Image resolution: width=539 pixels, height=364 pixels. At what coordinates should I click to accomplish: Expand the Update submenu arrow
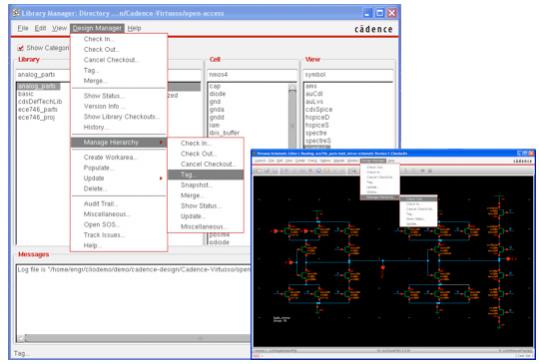pyautogui.click(x=161, y=178)
